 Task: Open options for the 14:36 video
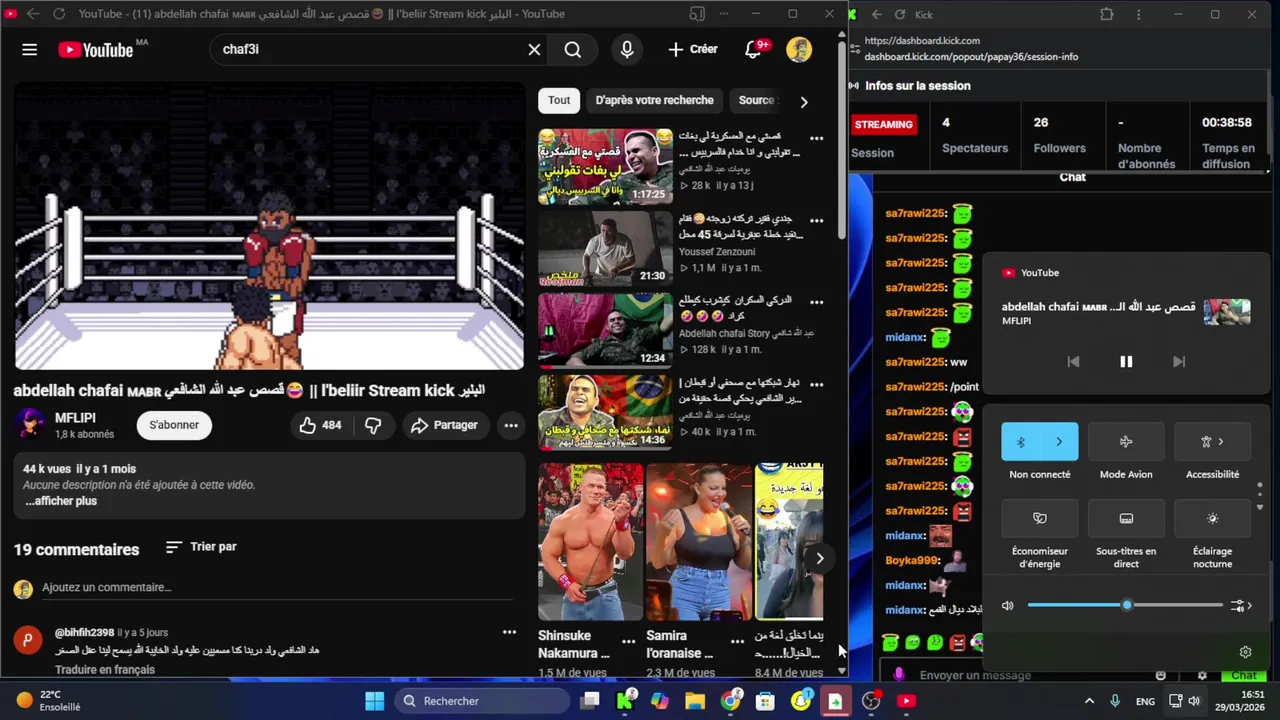[817, 384]
